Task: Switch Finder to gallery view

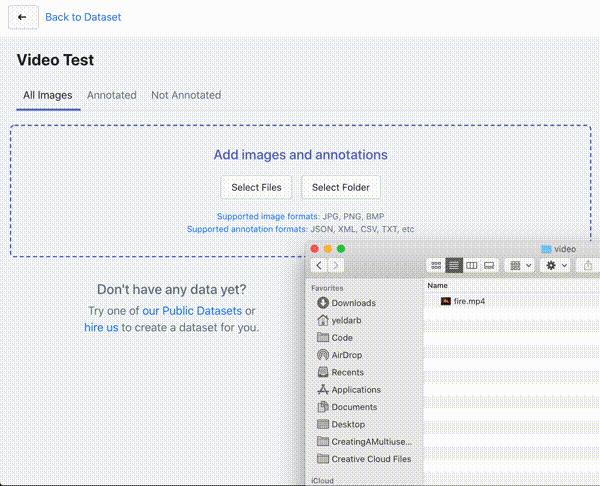Action: 489,265
